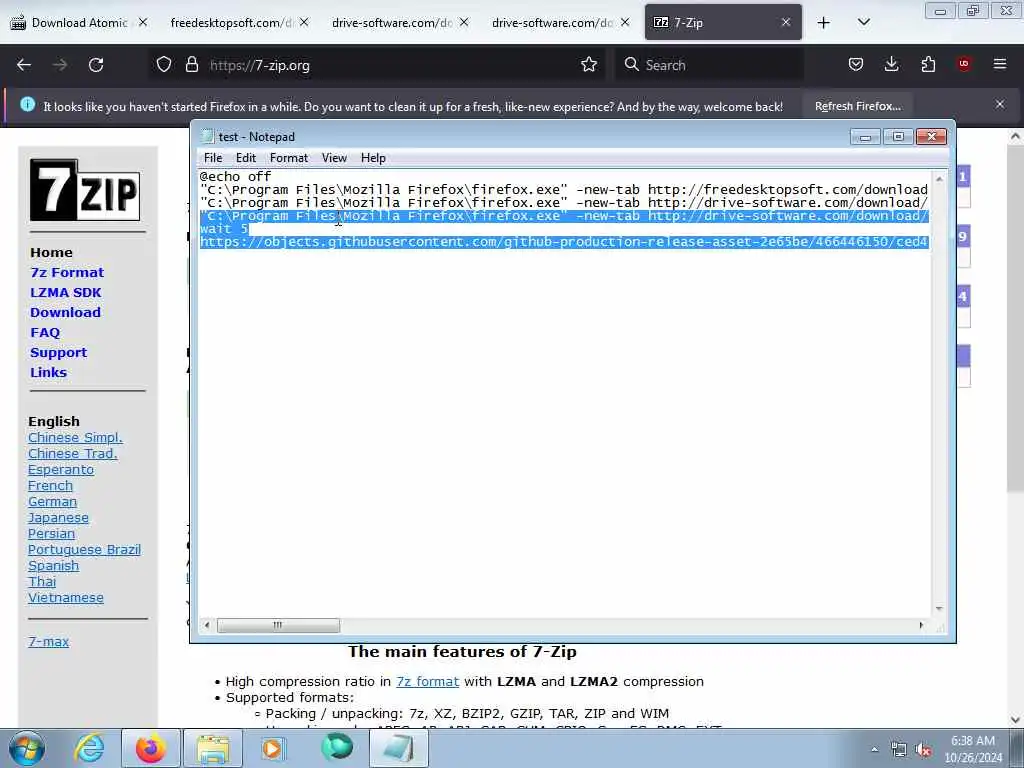Switch language to Portuguese Brazil
This screenshot has width=1024, height=768.
pos(84,550)
